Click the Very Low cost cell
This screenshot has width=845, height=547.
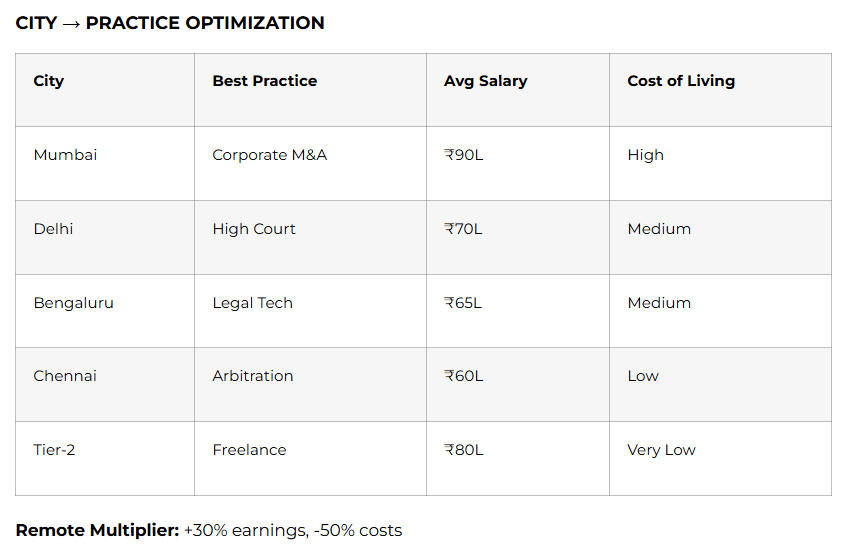tap(661, 450)
